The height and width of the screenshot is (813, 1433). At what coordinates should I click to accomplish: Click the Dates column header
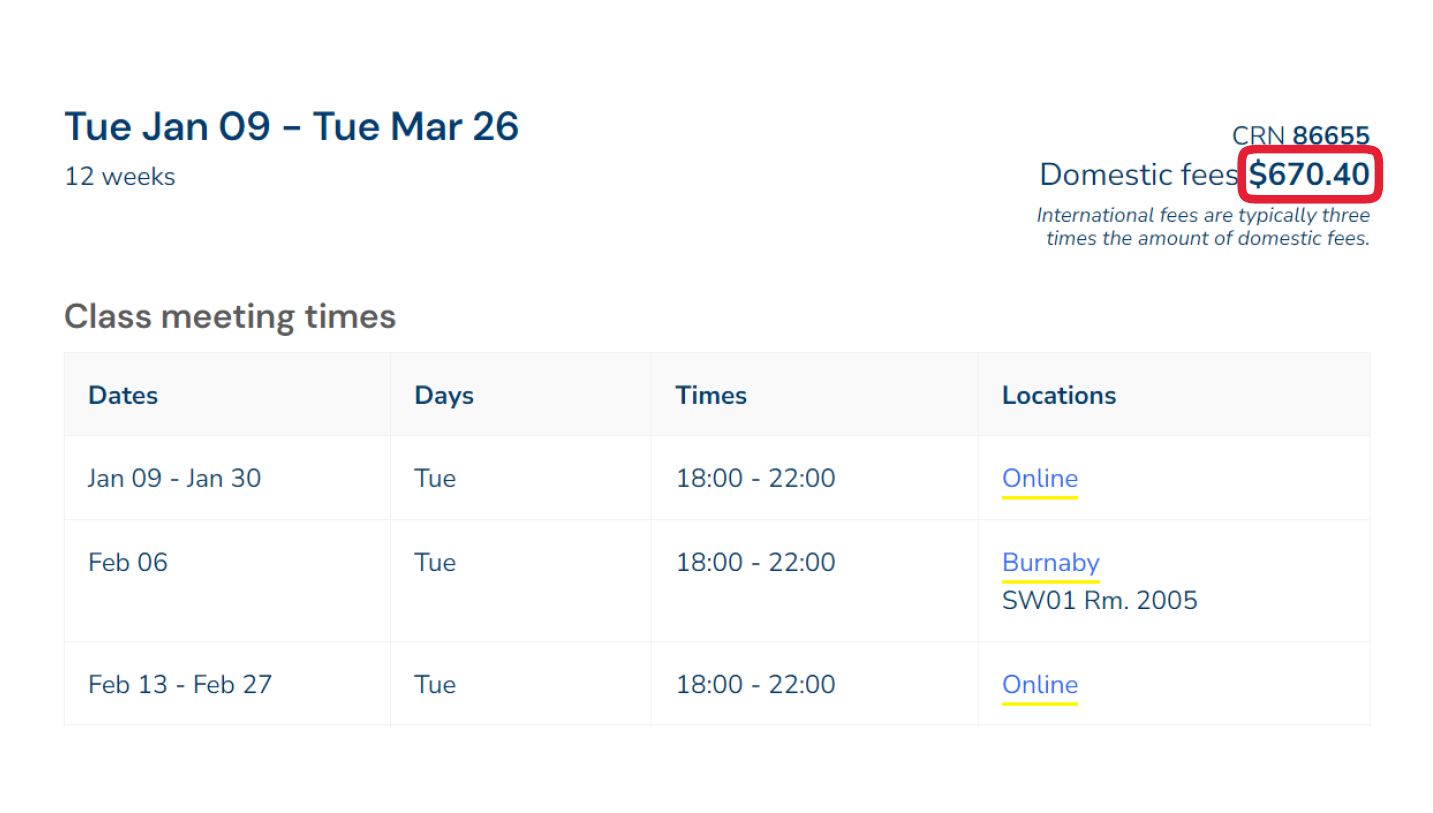[x=123, y=395]
